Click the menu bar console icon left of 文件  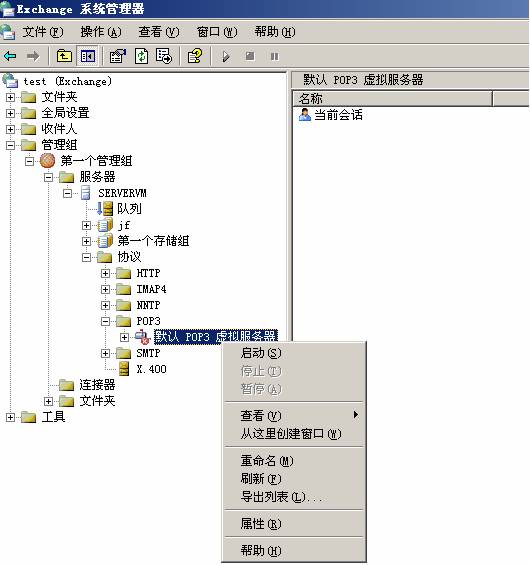tap(8, 32)
